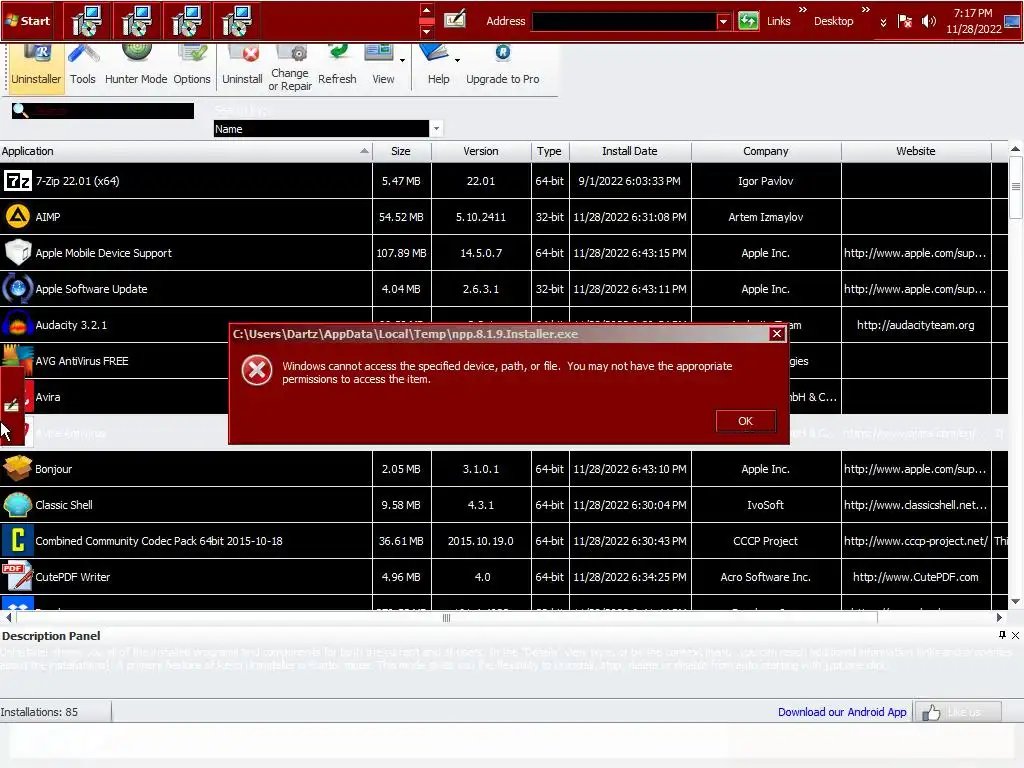Image resolution: width=1024 pixels, height=768 pixels.
Task: Click the Like us thumbs-up button
Action: (957, 712)
